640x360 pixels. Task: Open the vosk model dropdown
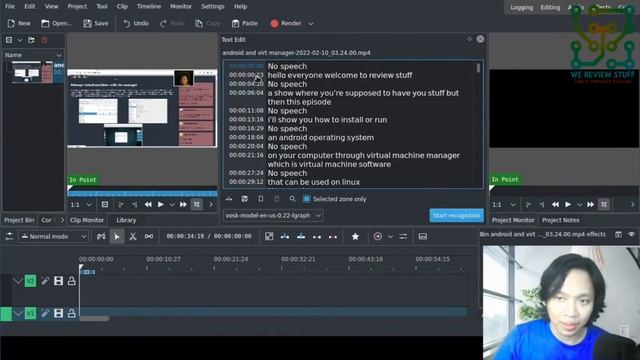coord(273,216)
